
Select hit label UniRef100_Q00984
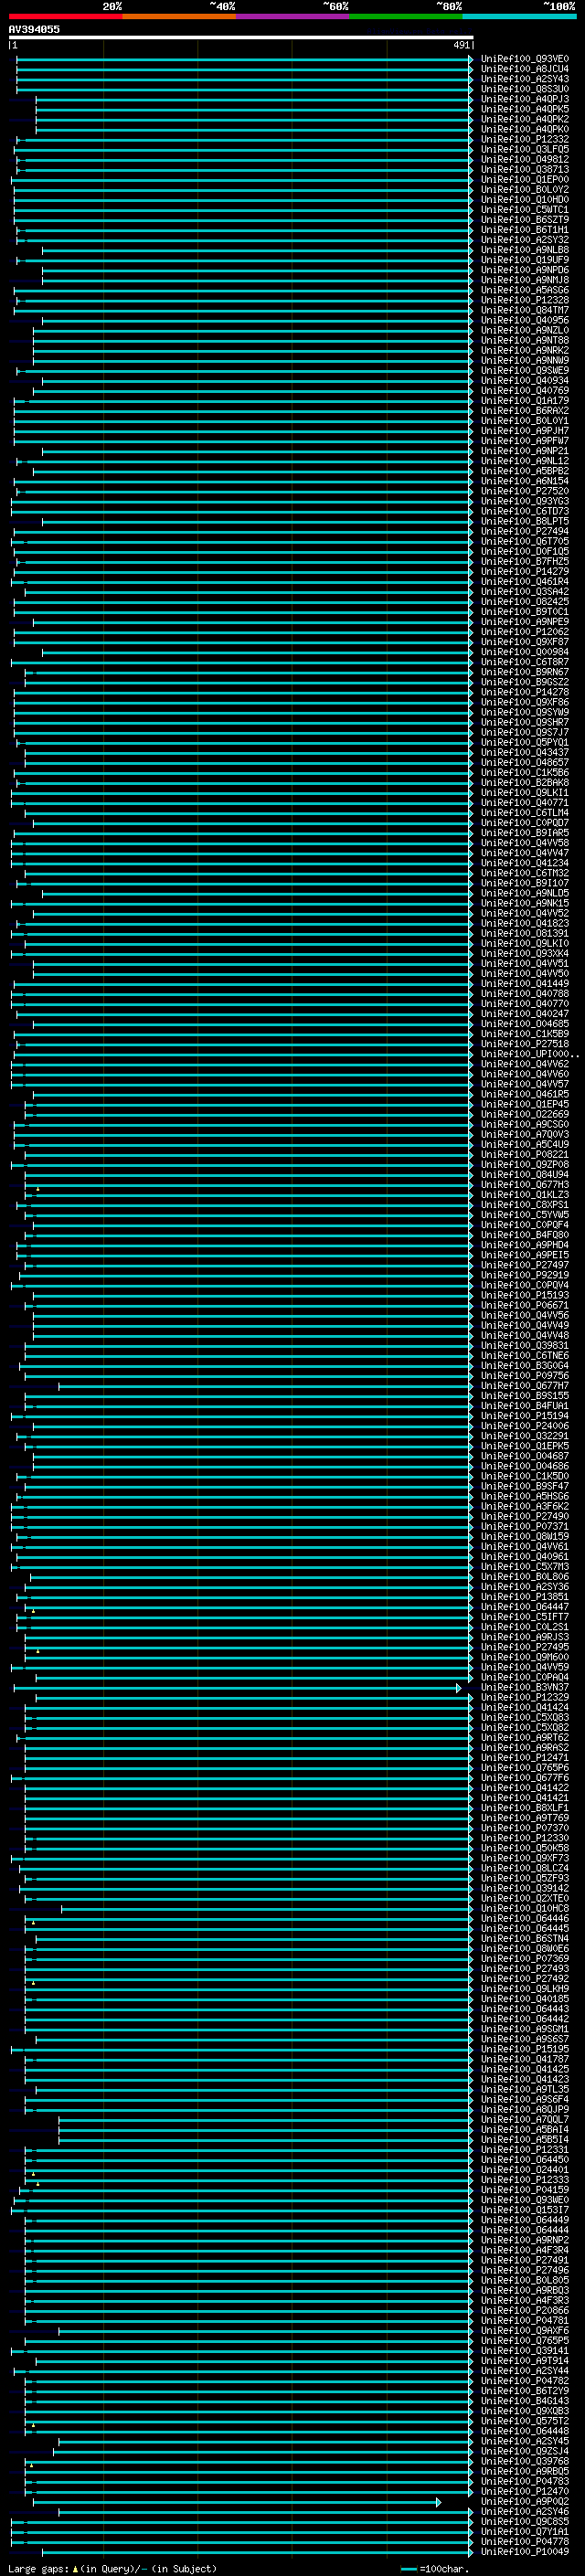tap(524, 652)
